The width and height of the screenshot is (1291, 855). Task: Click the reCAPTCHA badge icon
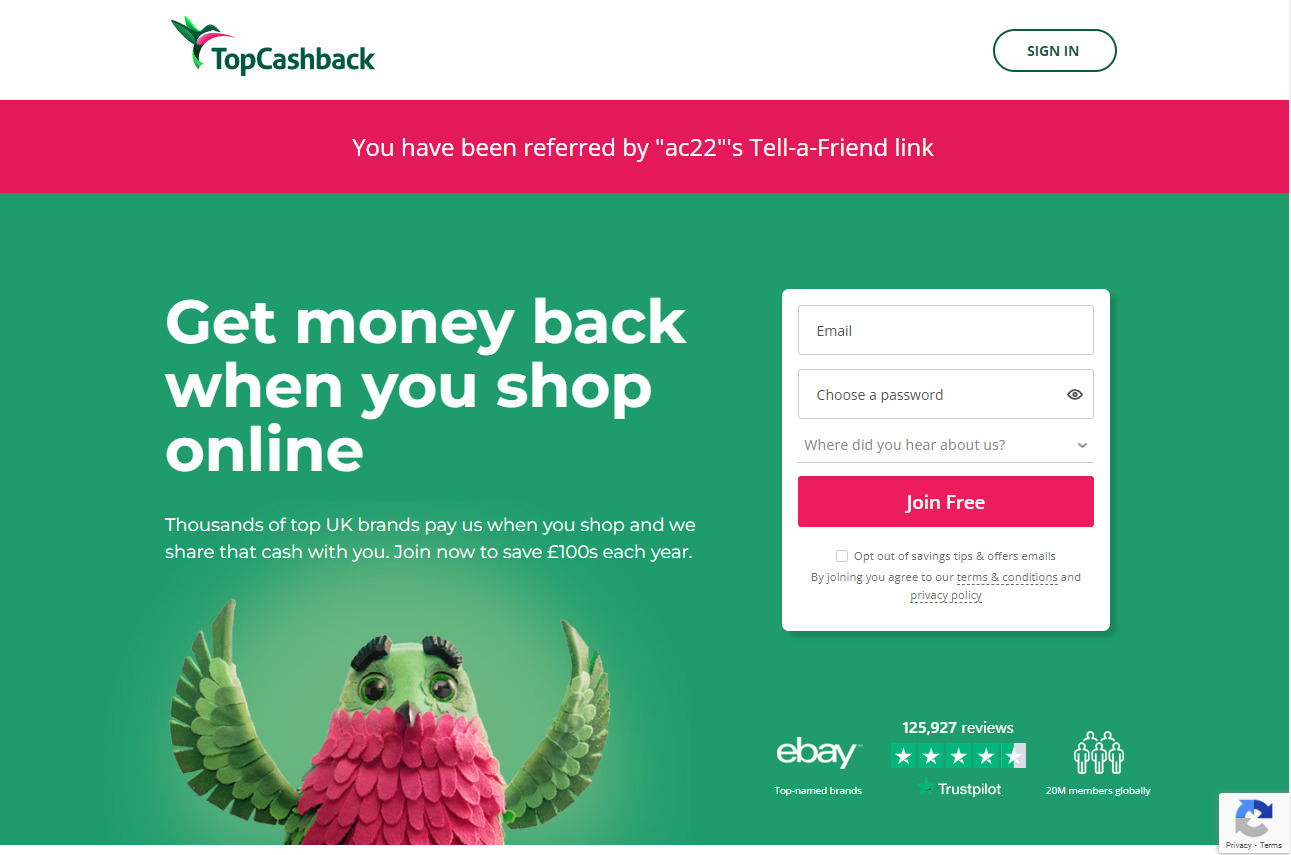(1254, 818)
